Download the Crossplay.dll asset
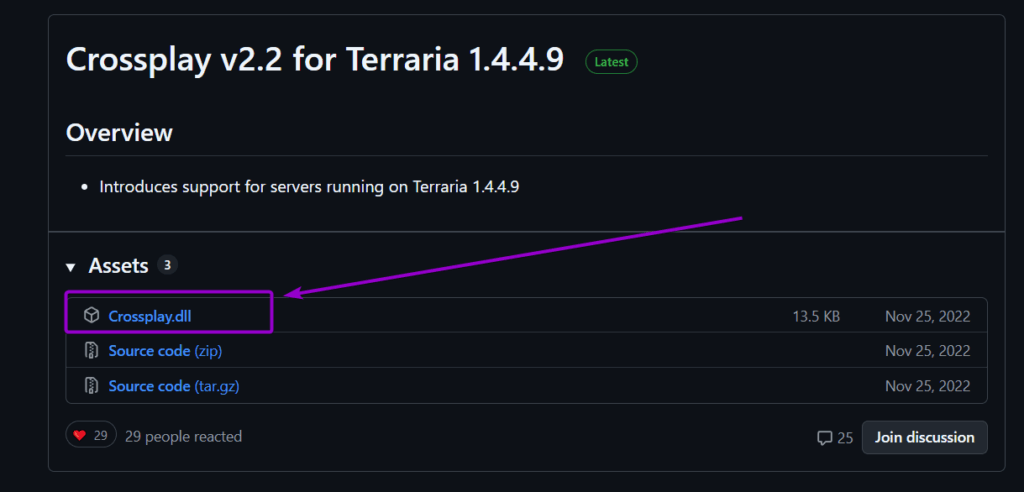This screenshot has width=1024, height=492. pos(150,316)
